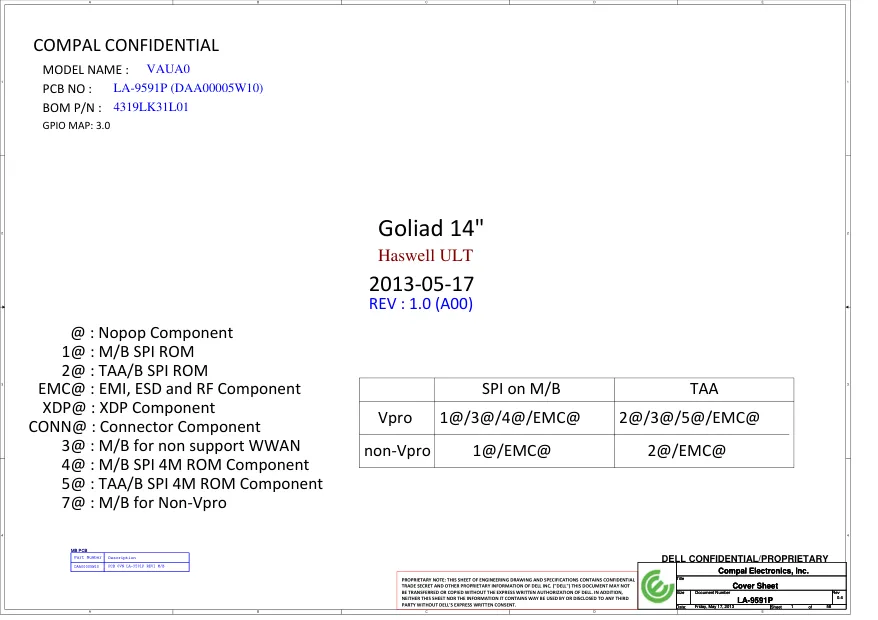
Task: Click the Haswell ULT subtitle
Action: tap(425, 255)
